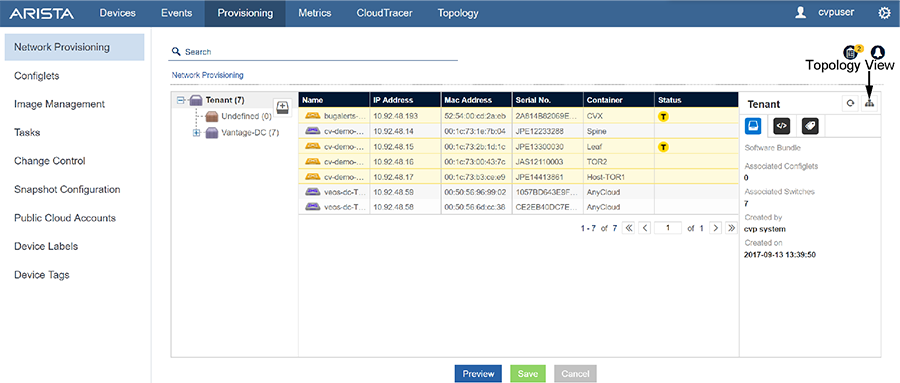Image resolution: width=900 pixels, height=383 pixels.
Task: Click the yellow T status badge for CVX
Action: click(663, 116)
